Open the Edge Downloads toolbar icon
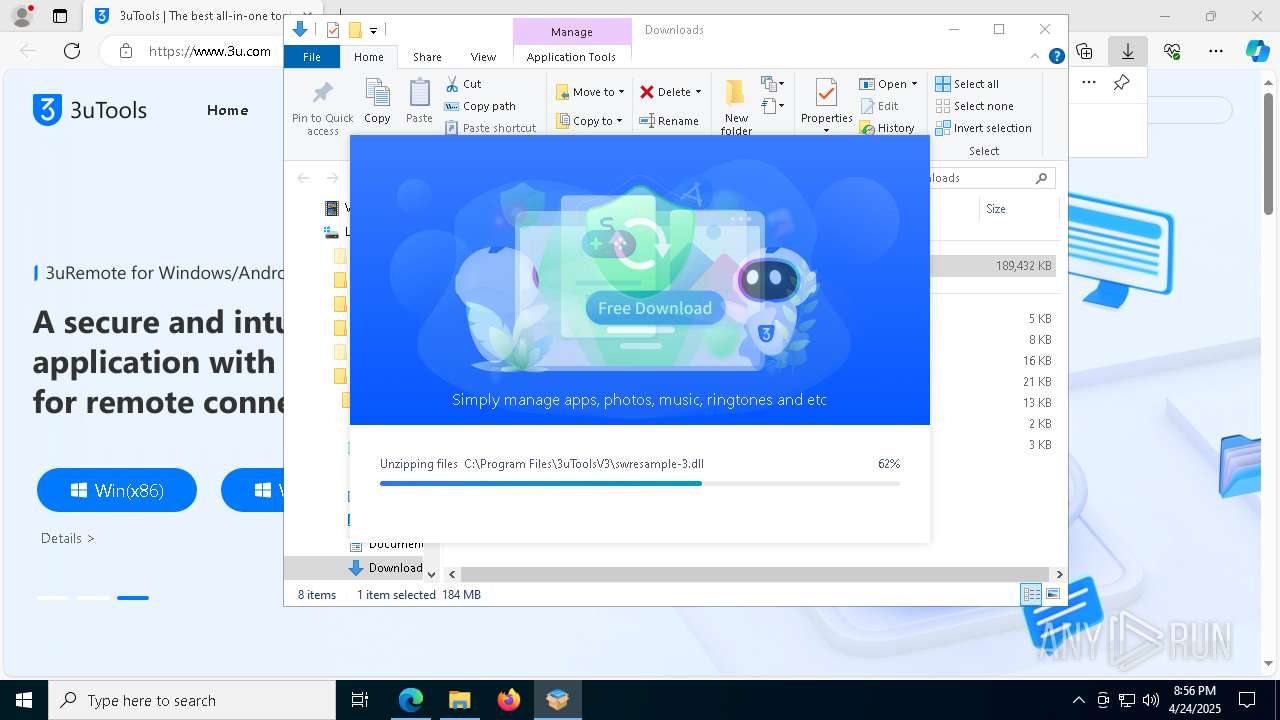1280x720 pixels. 1128,51
